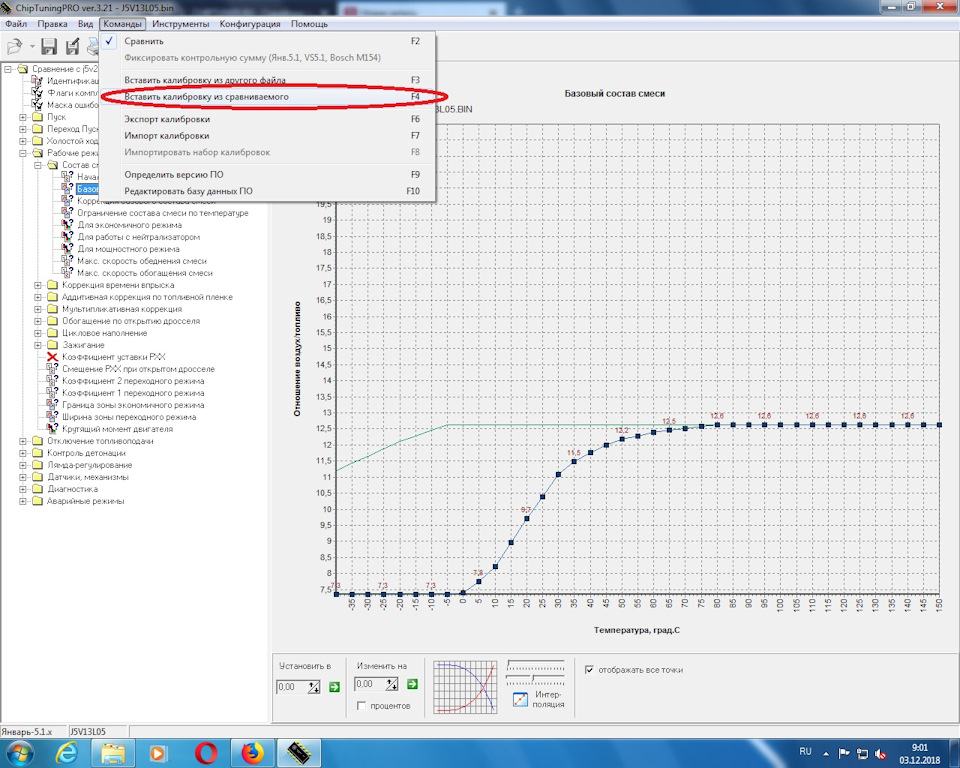
Task: Click the icon of Граница зоны экономичного режима
Action: (53, 405)
